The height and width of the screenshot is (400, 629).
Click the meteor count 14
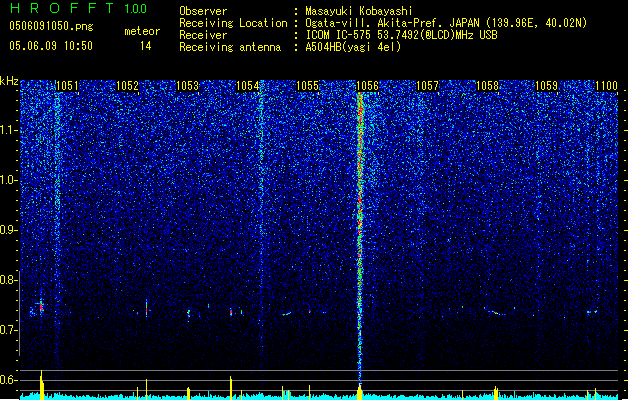pyautogui.click(x=145, y=46)
